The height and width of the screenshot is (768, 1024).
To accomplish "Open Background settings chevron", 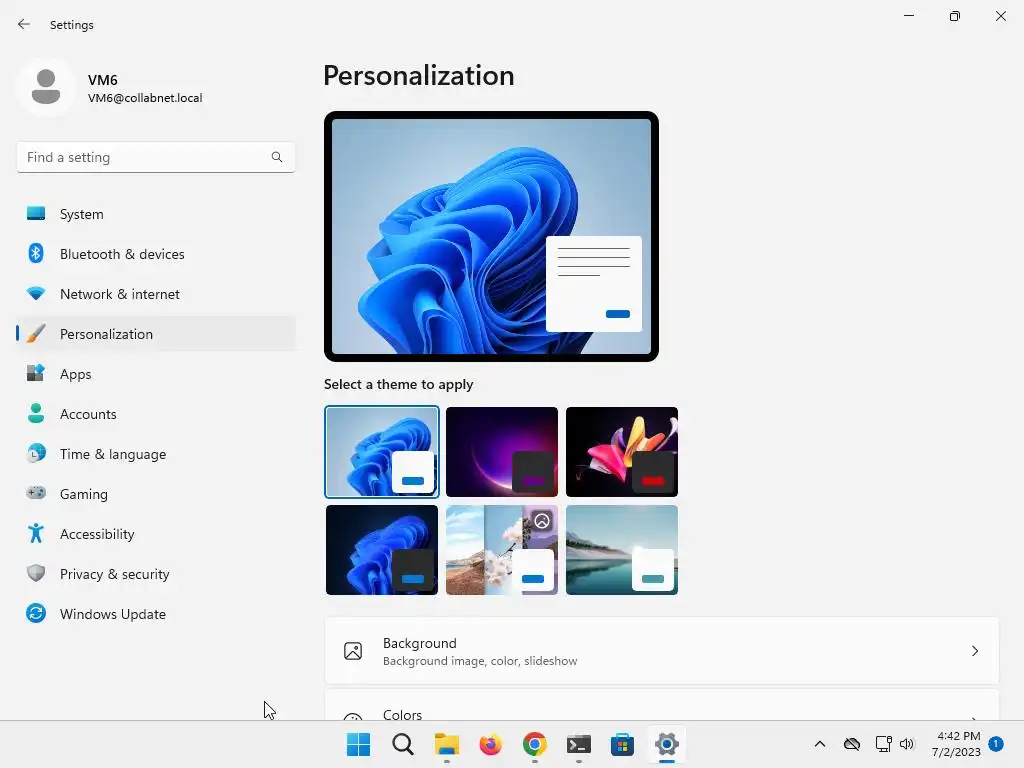I will coord(974,651).
